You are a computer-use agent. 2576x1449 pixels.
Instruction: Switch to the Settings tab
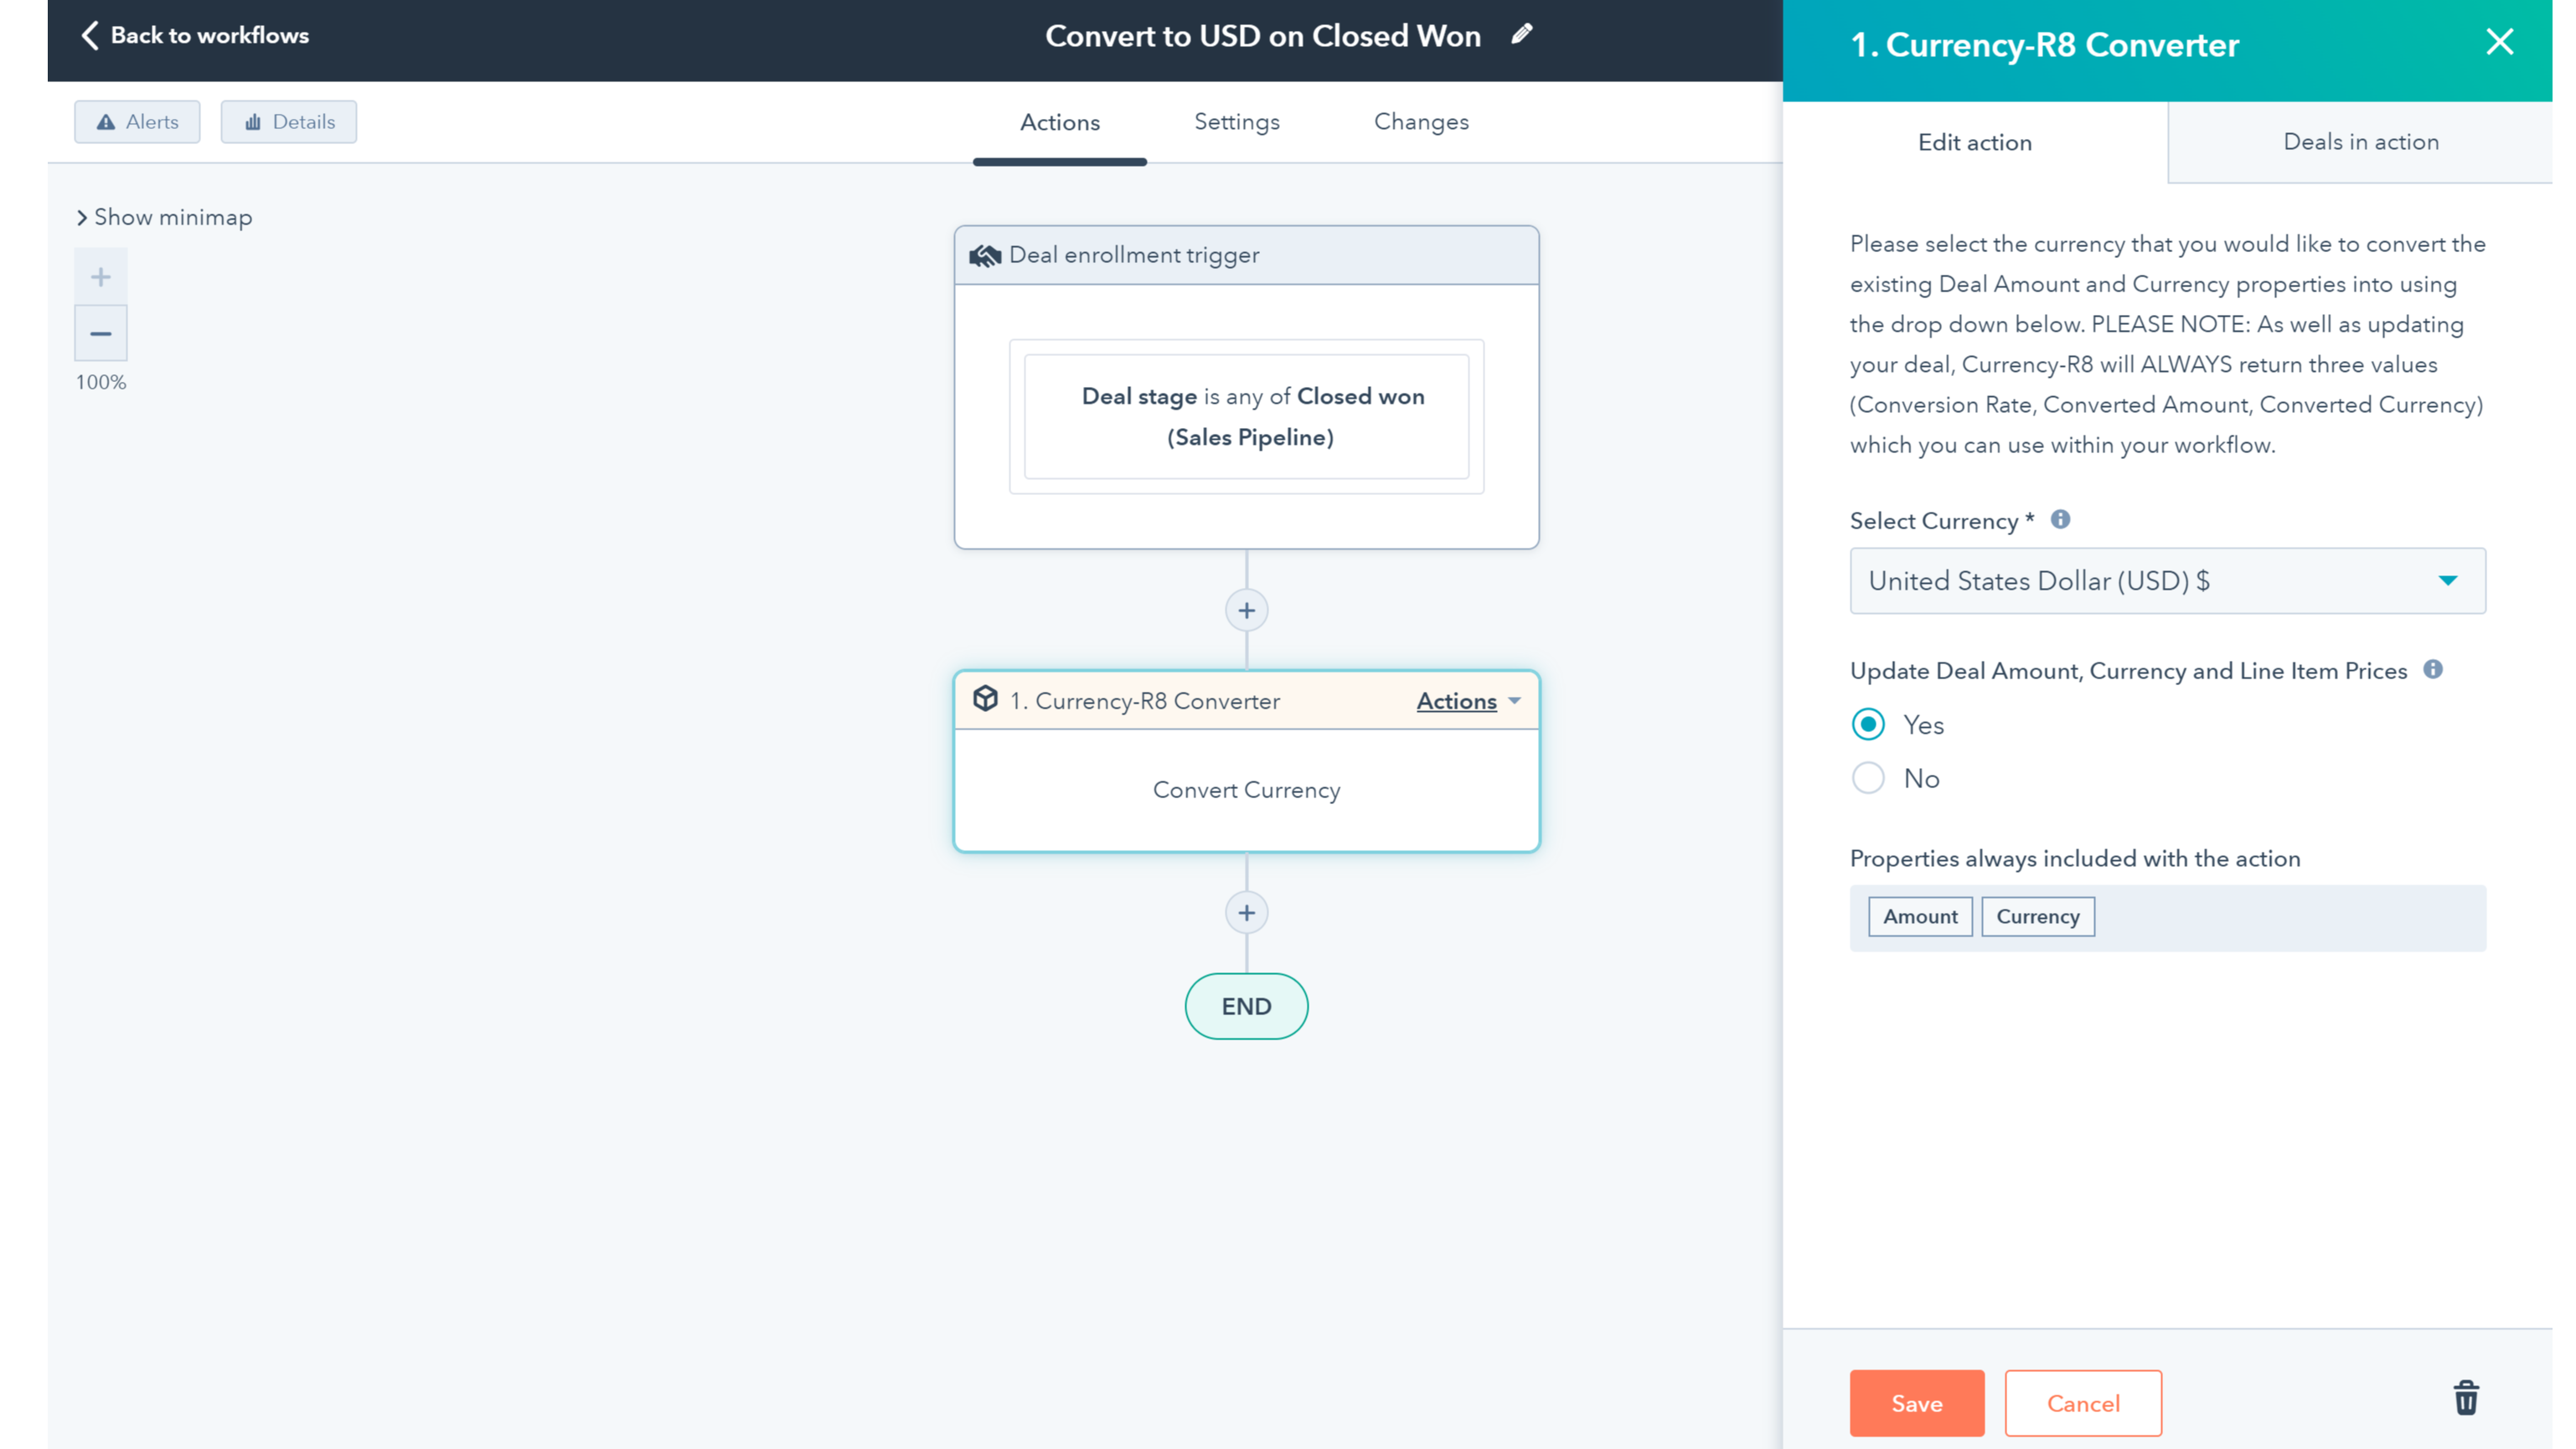click(x=1236, y=122)
